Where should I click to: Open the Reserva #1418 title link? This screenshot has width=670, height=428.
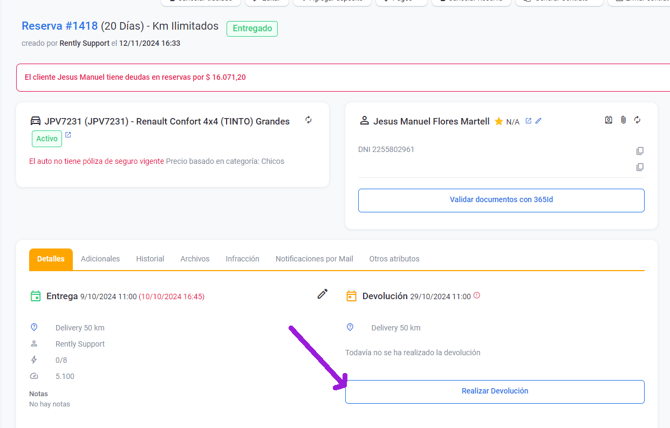59,26
